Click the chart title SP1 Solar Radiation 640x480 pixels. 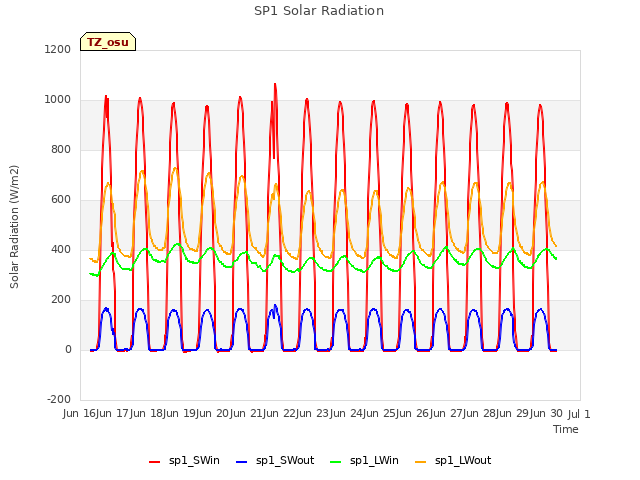[x=319, y=11]
